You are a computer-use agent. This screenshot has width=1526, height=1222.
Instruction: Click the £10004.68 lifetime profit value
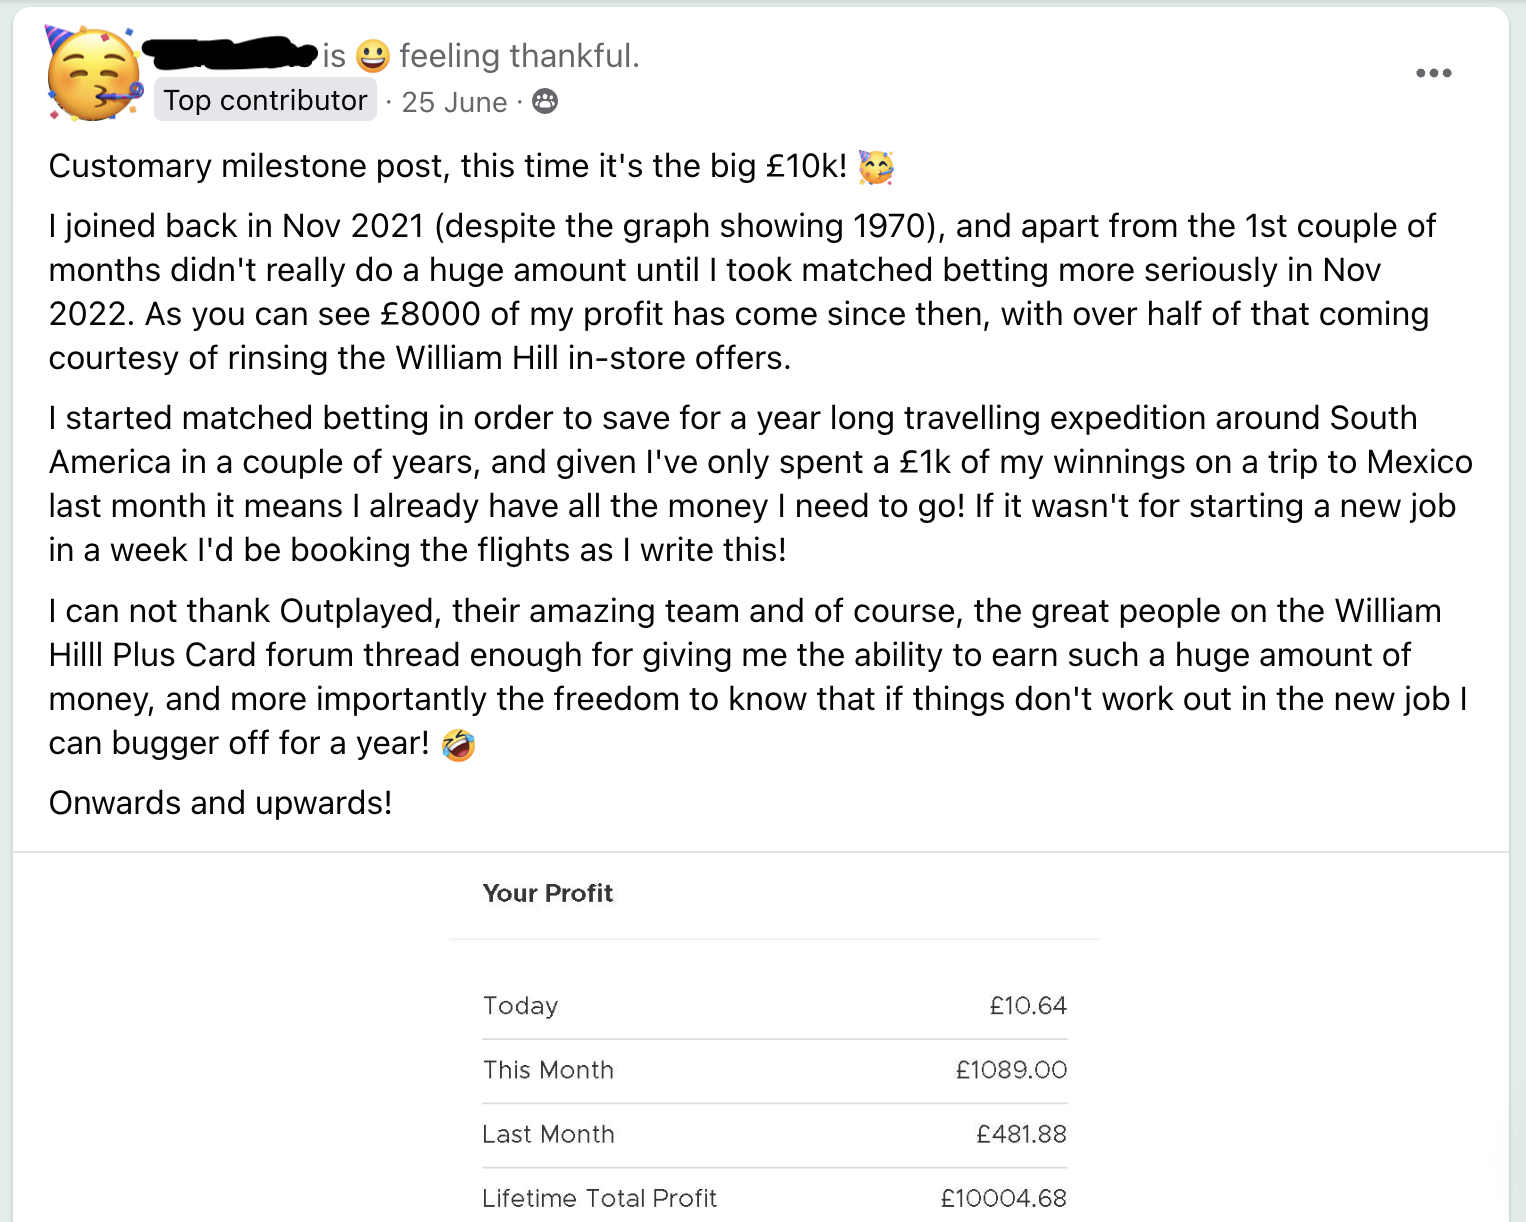(x=1003, y=1198)
